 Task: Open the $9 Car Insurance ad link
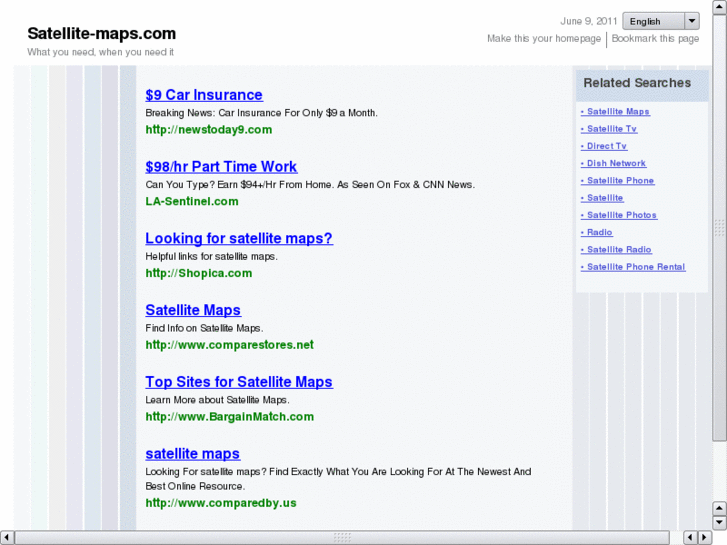coord(204,95)
